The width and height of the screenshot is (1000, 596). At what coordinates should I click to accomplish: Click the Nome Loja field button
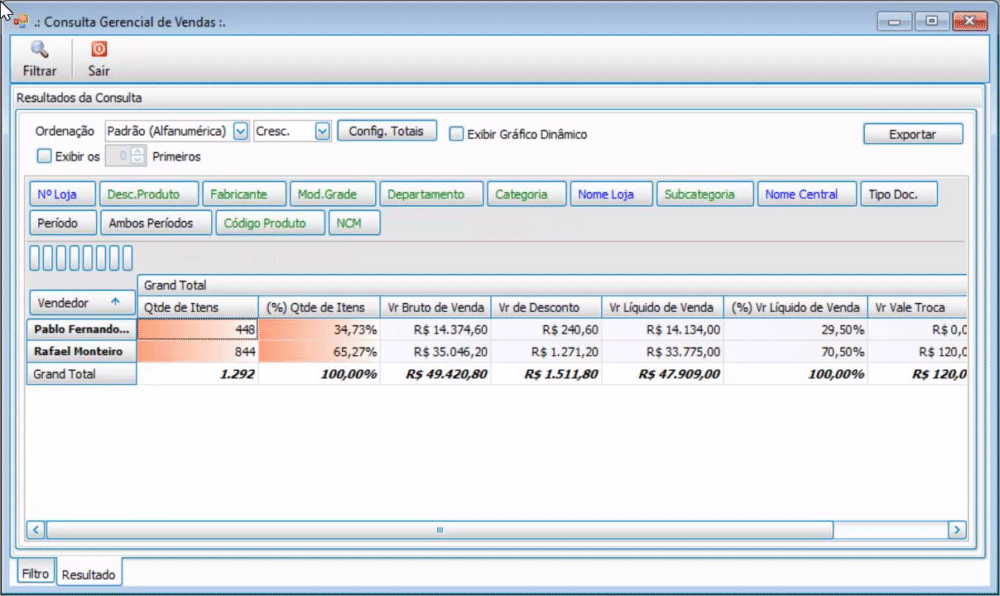click(611, 194)
